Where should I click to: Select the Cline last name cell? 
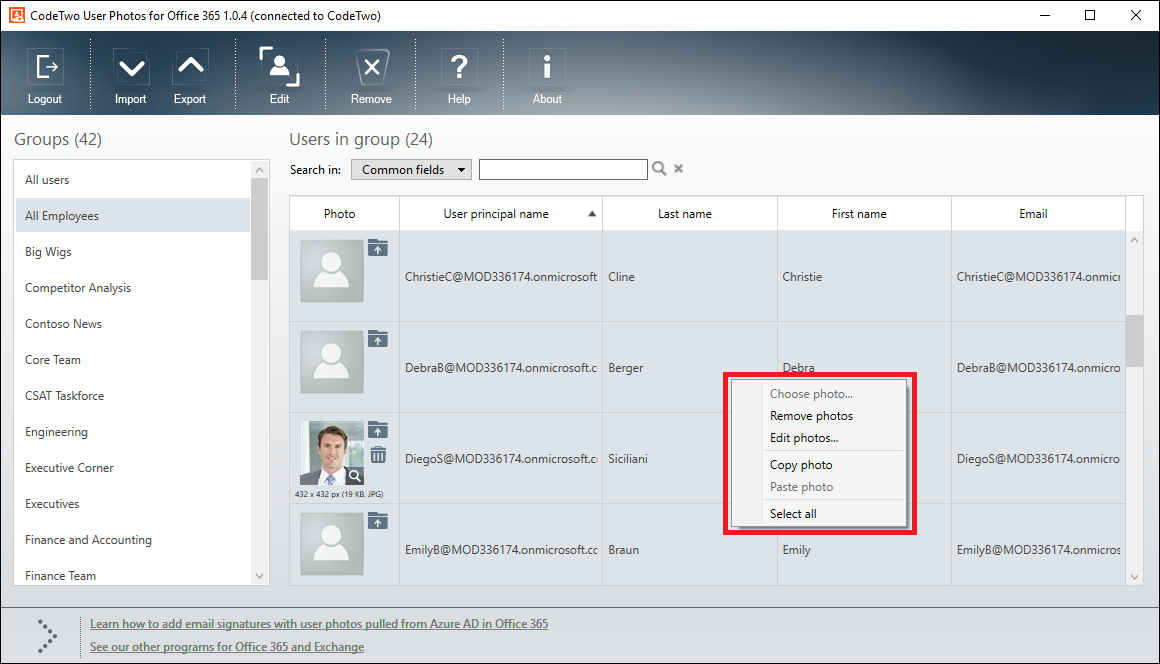click(689, 277)
